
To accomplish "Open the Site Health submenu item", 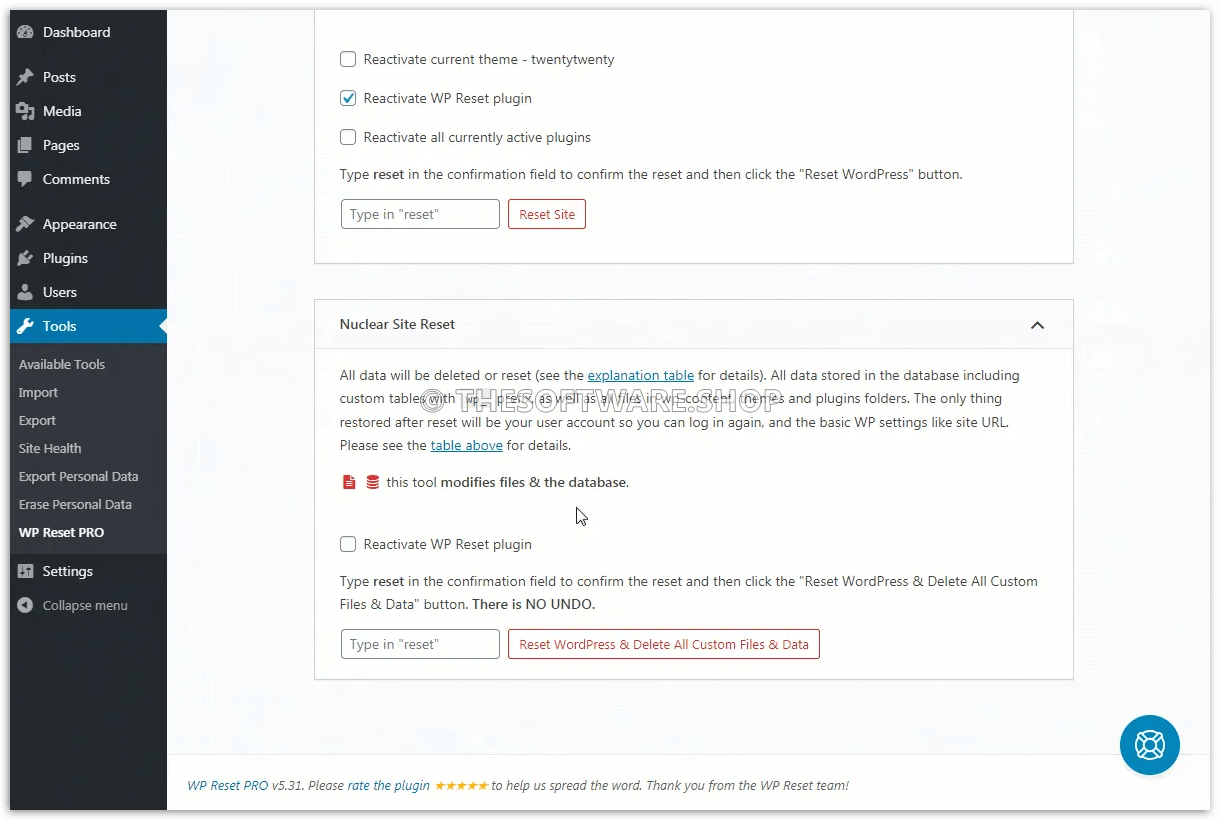I will 50,448.
